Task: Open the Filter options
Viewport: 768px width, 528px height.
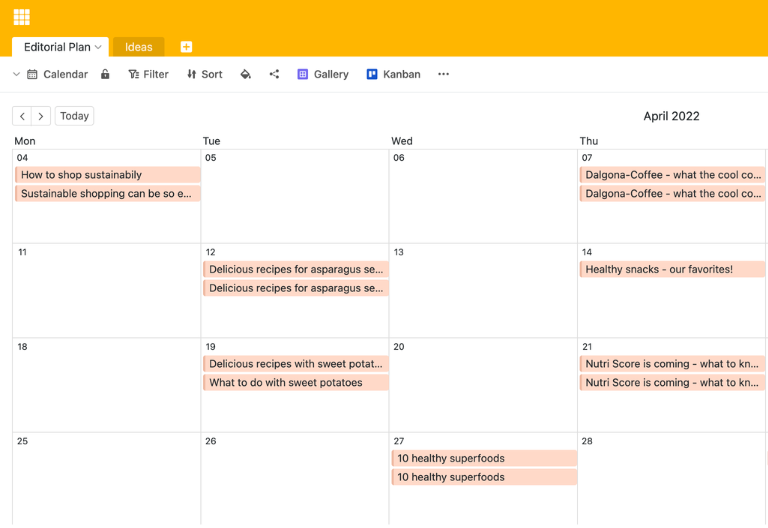Action: pos(148,74)
